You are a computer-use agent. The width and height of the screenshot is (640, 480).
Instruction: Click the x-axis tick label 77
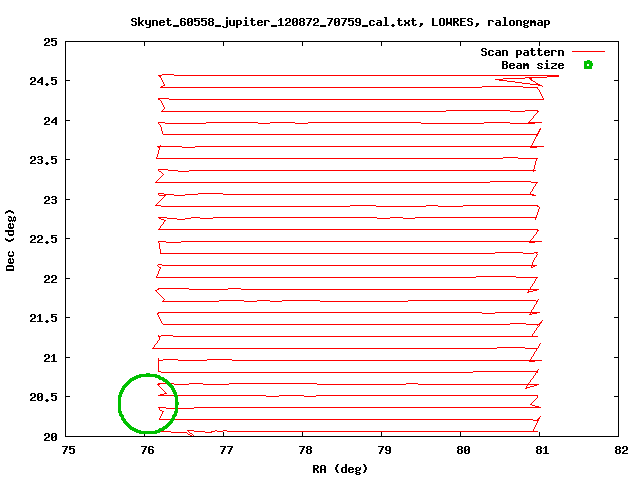pyautogui.click(x=226, y=450)
